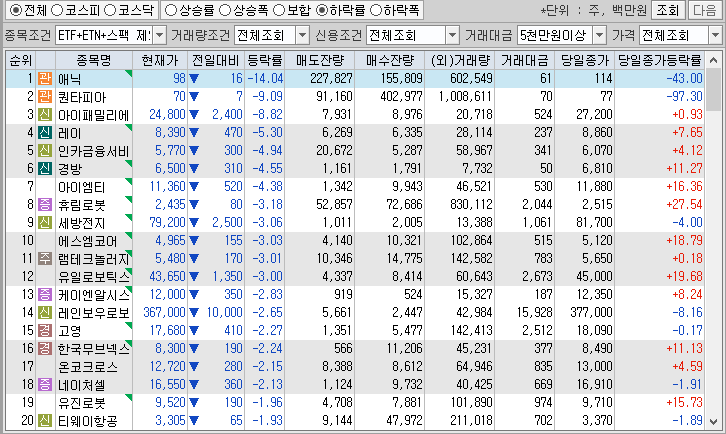Sort by 종목명 column header
The height and width of the screenshot is (434, 726).
[94, 60]
